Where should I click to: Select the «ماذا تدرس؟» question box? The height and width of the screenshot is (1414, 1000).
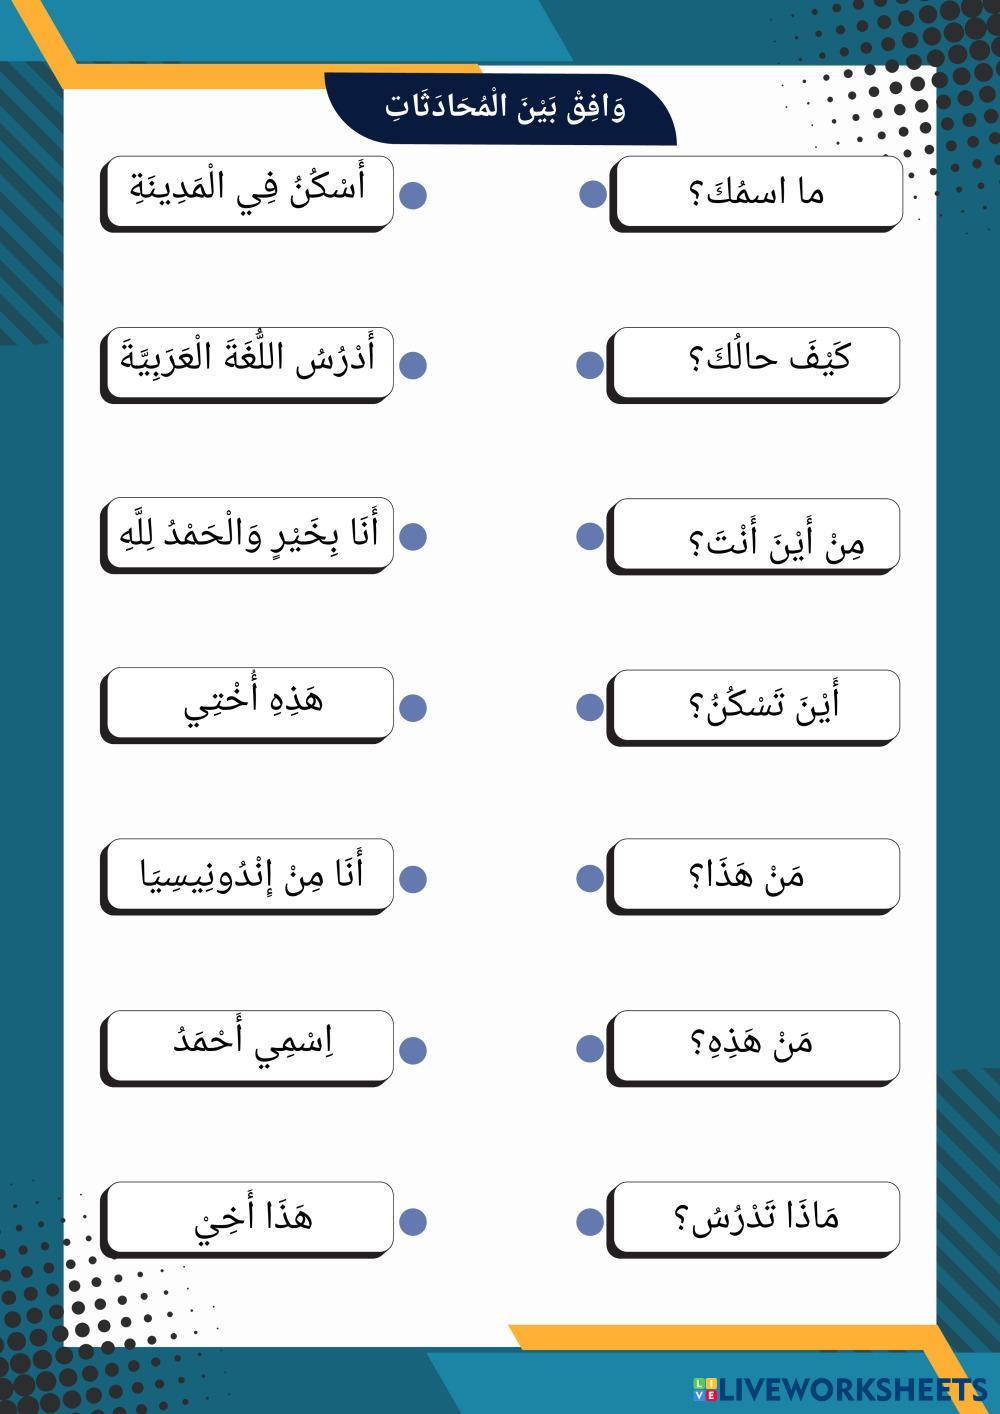click(755, 1217)
